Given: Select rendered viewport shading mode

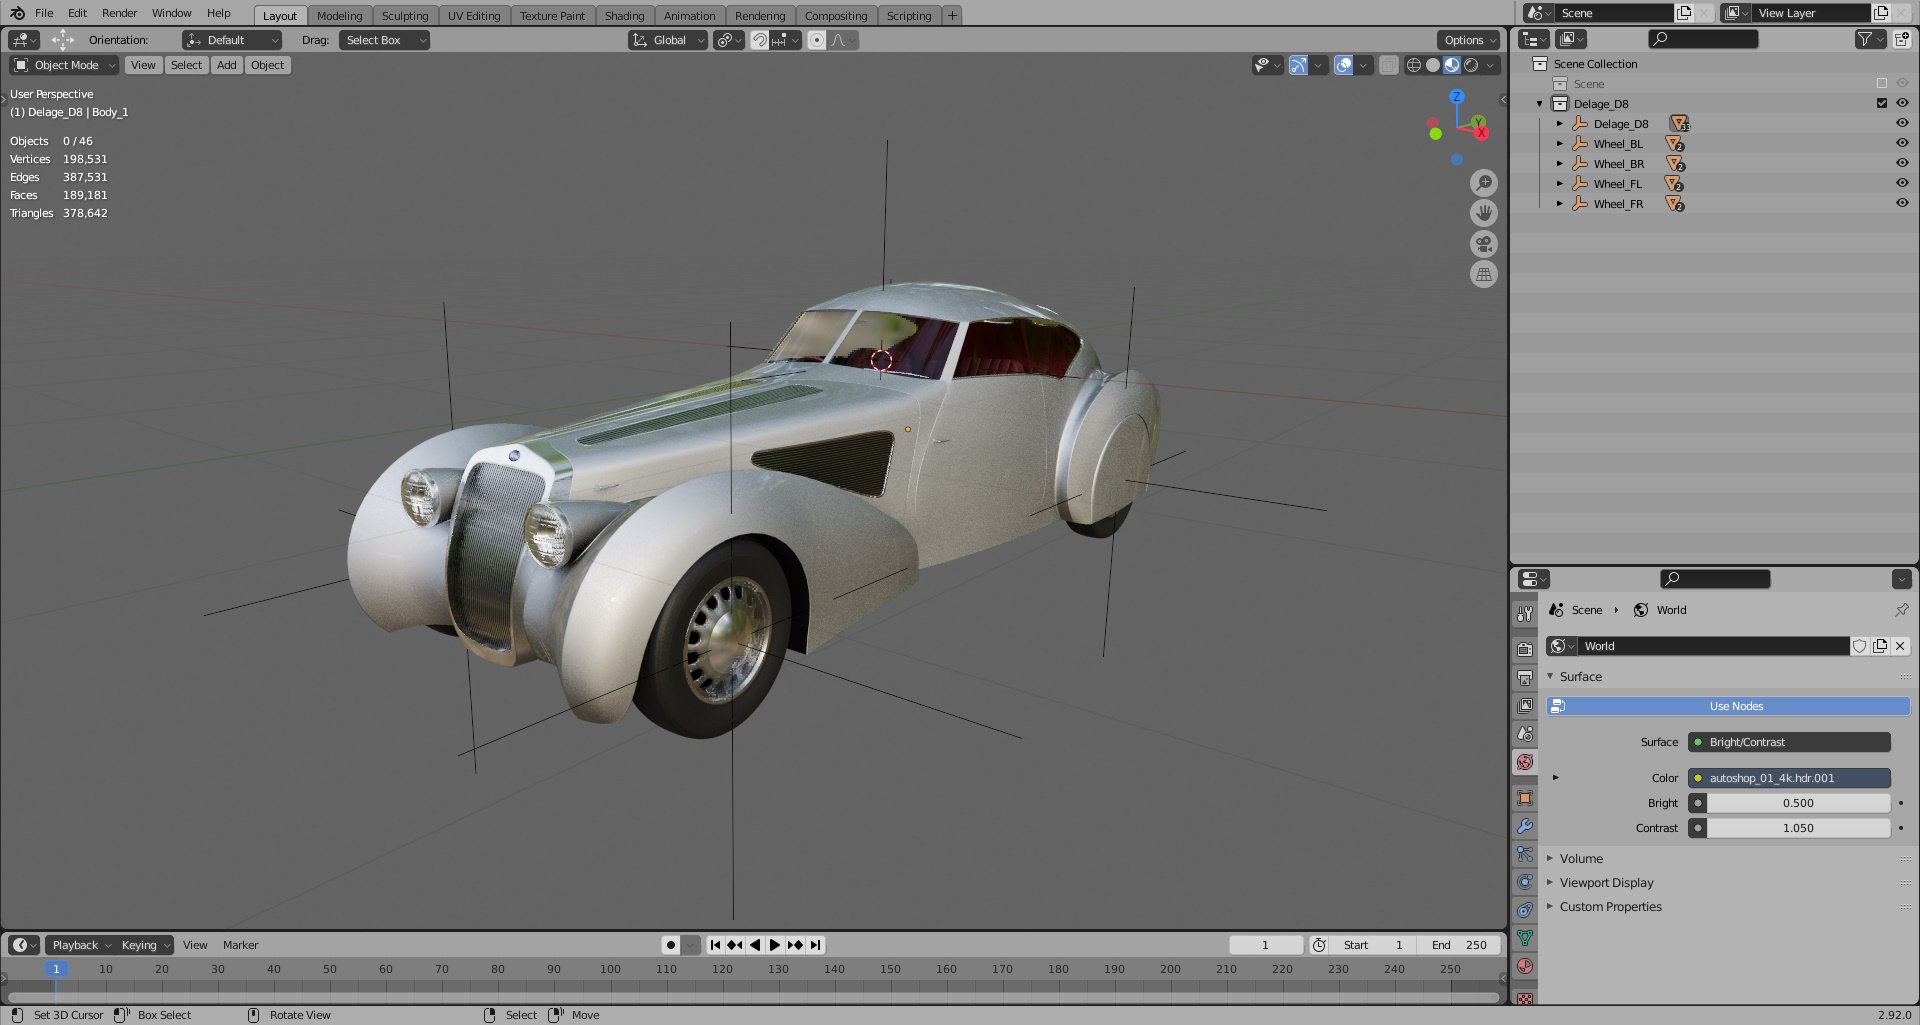Looking at the screenshot, I should [x=1471, y=65].
